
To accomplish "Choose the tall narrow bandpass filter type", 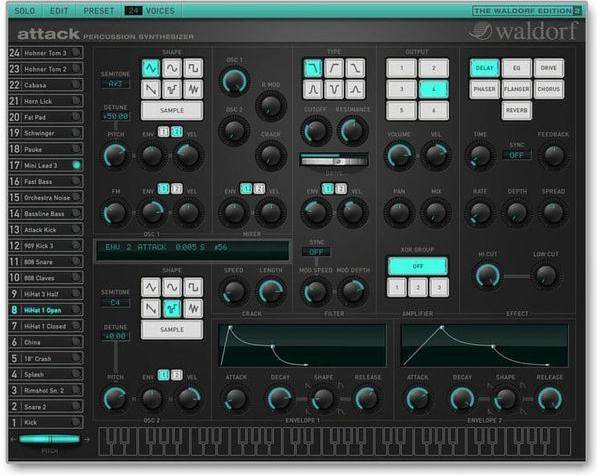I will tap(313, 89).
